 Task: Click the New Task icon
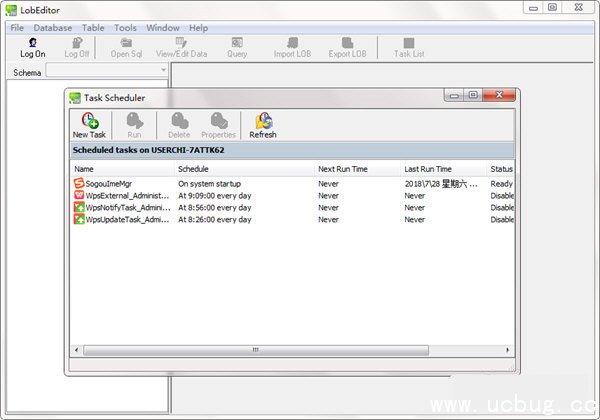pos(89,120)
